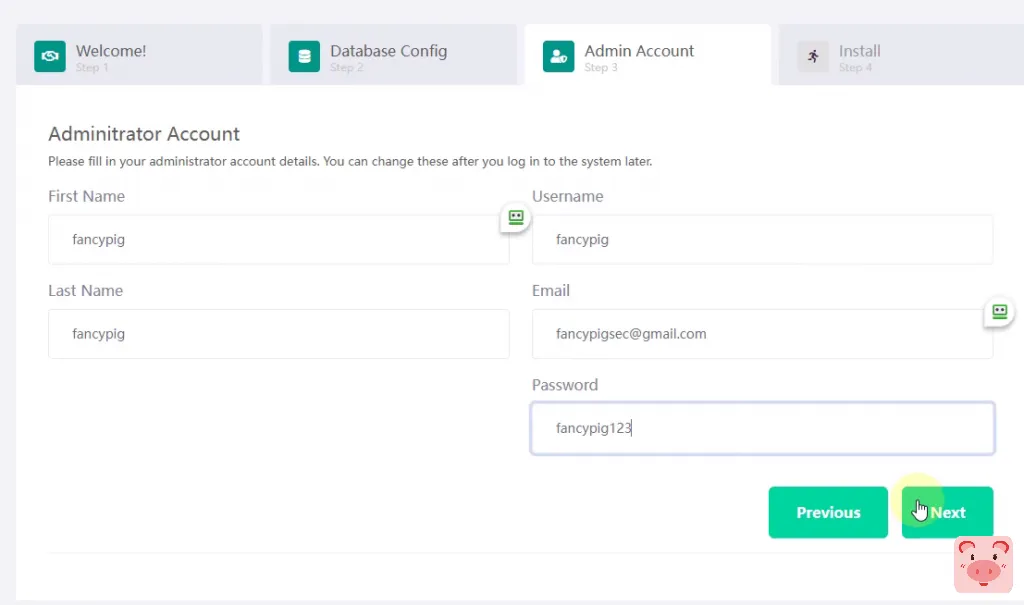The height and width of the screenshot is (605, 1024).
Task: Click the Password field label text
Action: (564, 385)
